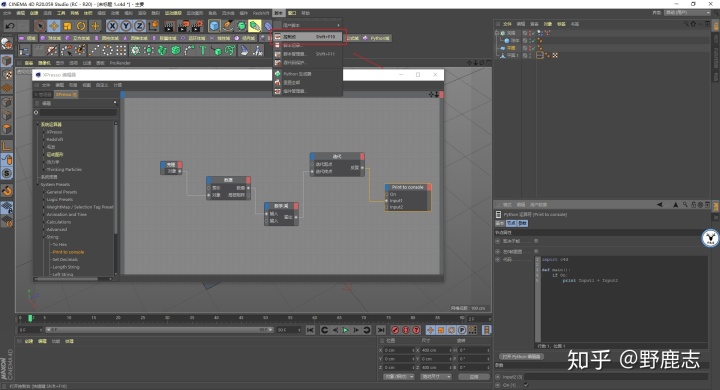Image resolution: width=720 pixels, height=390 pixels.
Task: Select the Spline Pen tool icon
Action: [x=228, y=26]
